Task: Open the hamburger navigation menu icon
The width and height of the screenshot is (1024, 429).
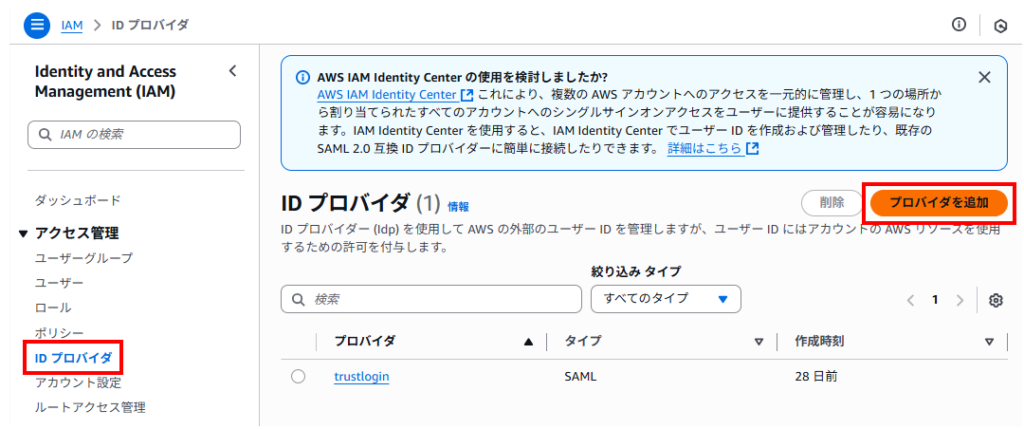Action: click(x=37, y=25)
